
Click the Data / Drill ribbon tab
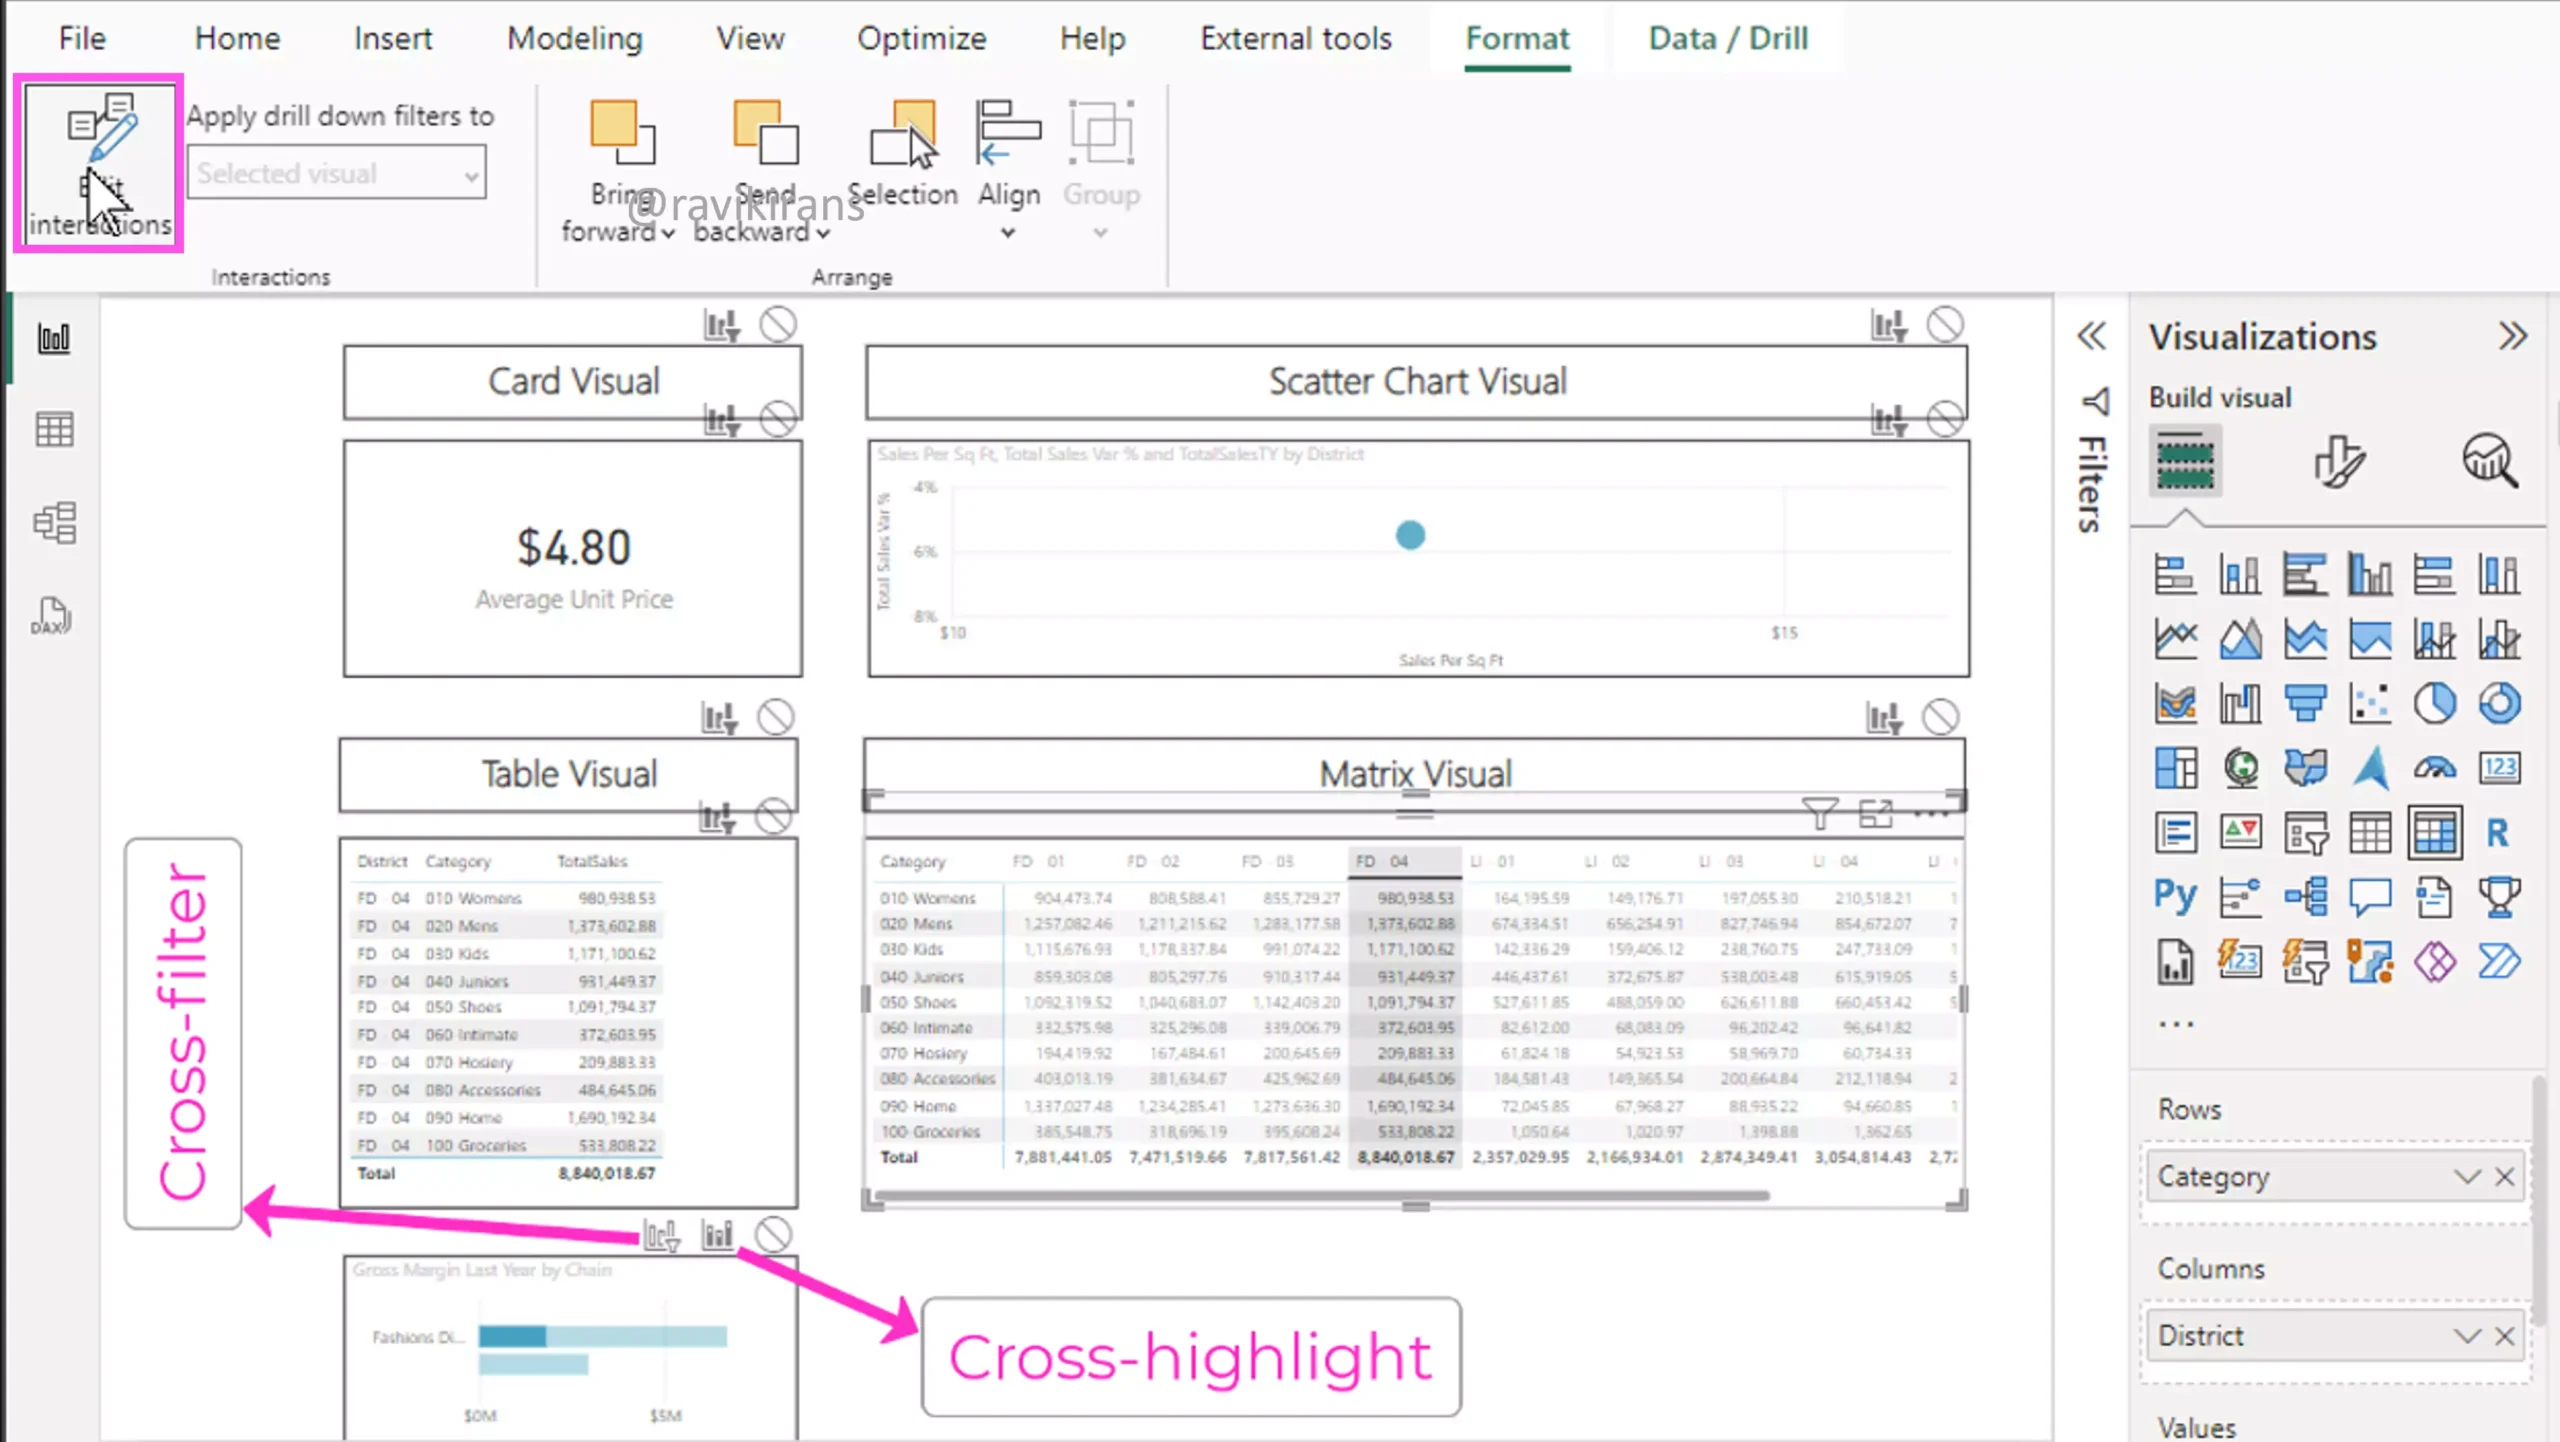pyautogui.click(x=1728, y=37)
